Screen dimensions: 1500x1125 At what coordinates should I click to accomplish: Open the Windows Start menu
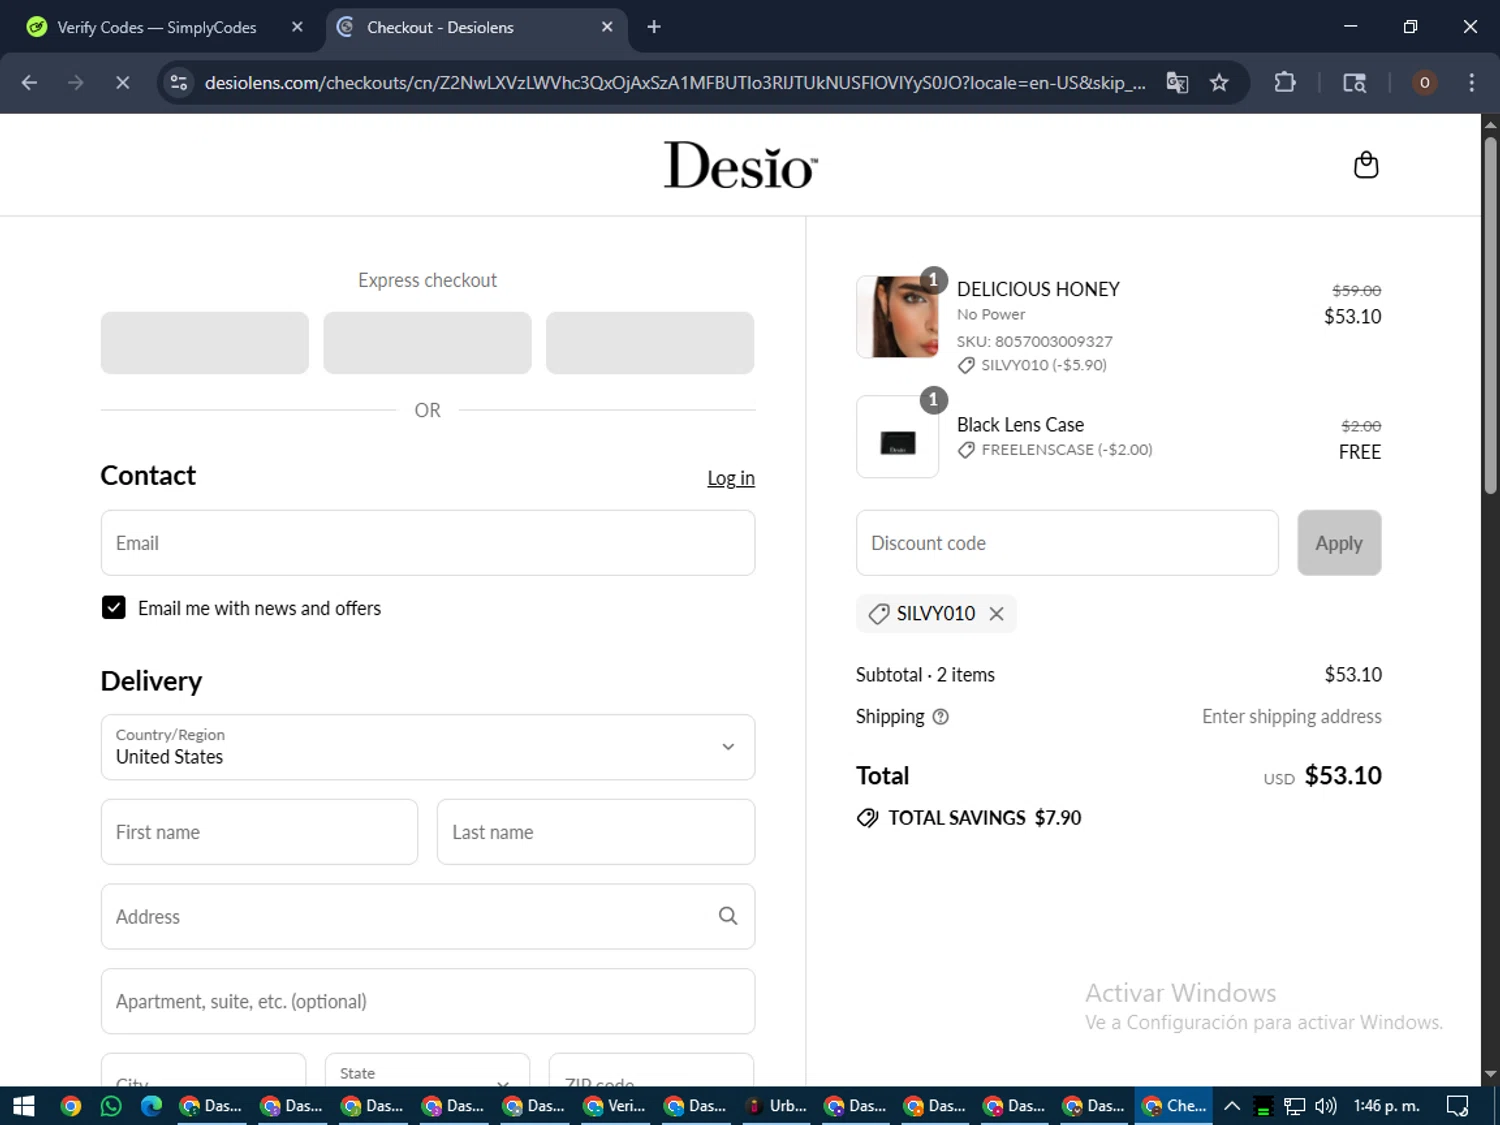[24, 1106]
